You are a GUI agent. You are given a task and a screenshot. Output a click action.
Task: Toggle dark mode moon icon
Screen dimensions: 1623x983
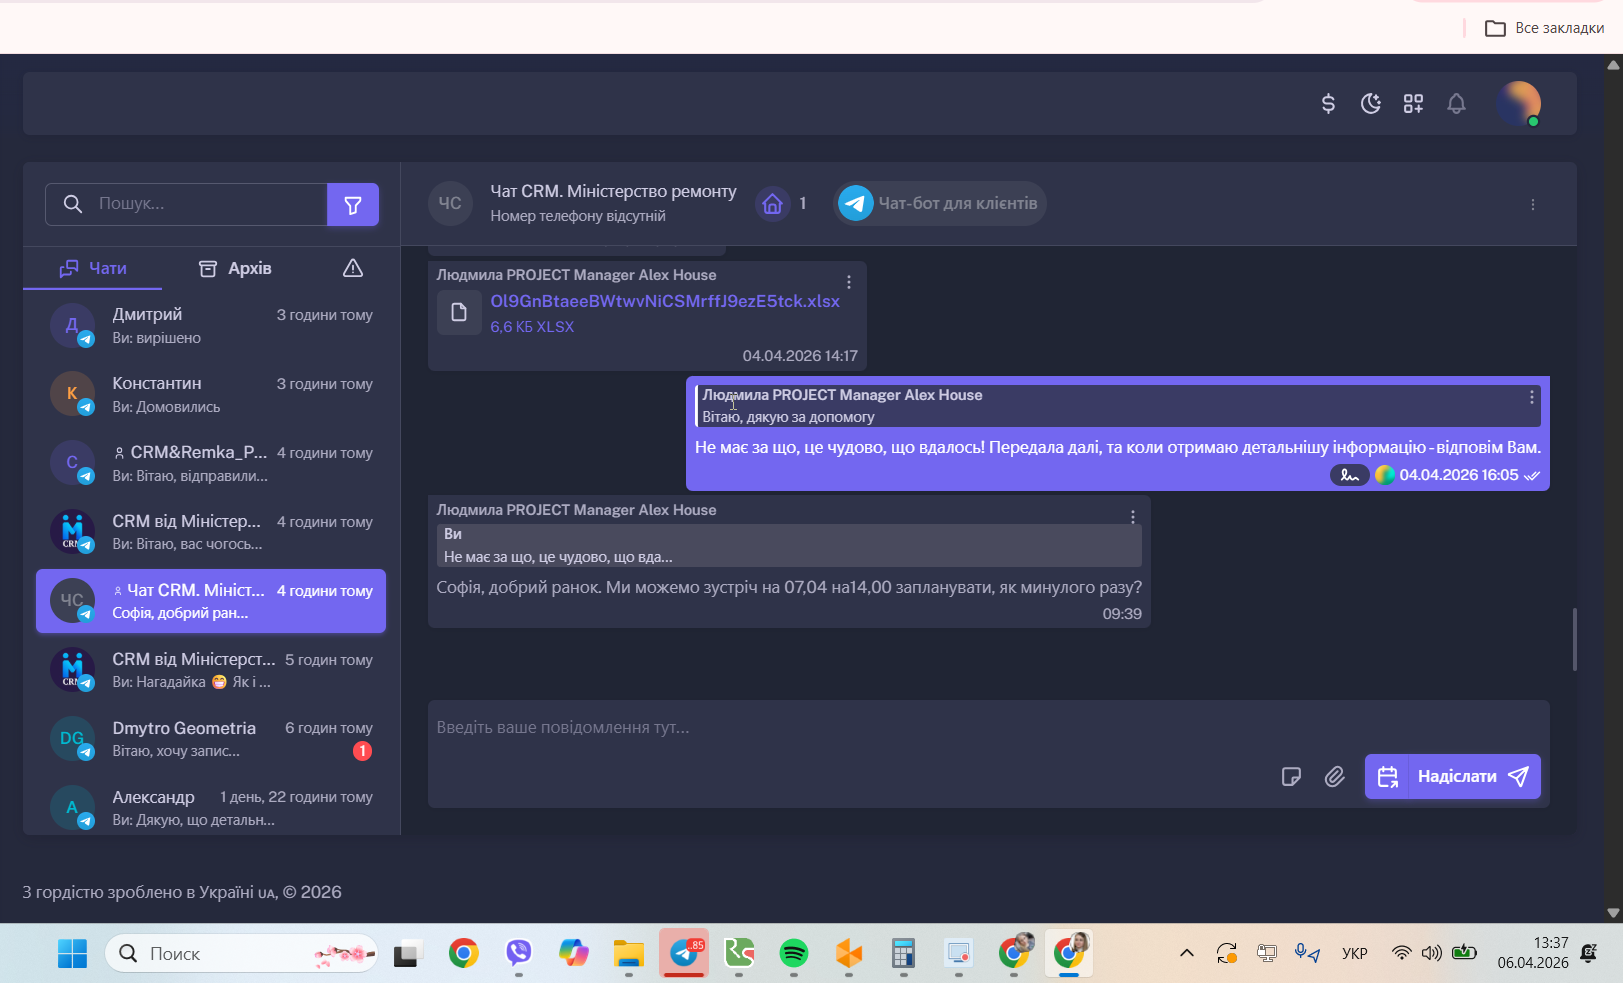tap(1371, 103)
